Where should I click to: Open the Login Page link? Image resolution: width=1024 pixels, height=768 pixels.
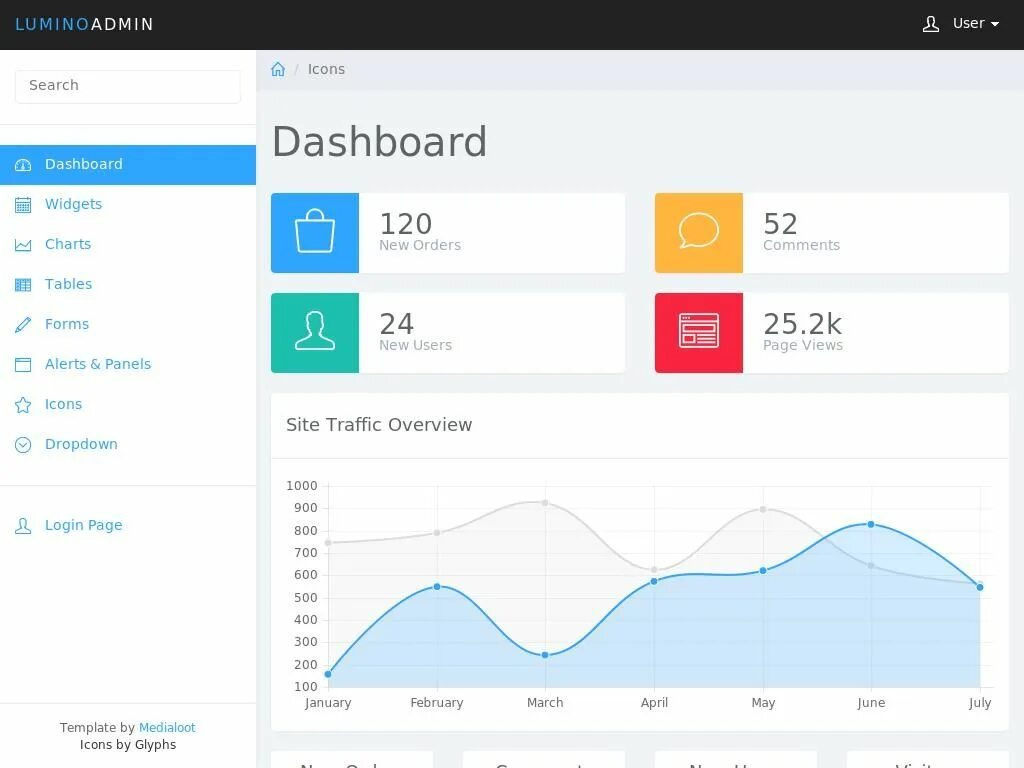[x=128, y=525]
